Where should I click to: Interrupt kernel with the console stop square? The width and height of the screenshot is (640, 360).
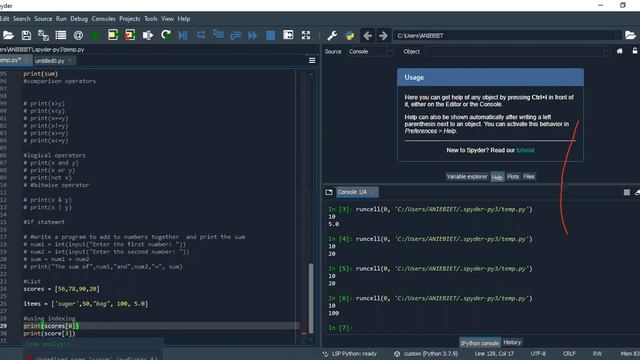click(627, 192)
